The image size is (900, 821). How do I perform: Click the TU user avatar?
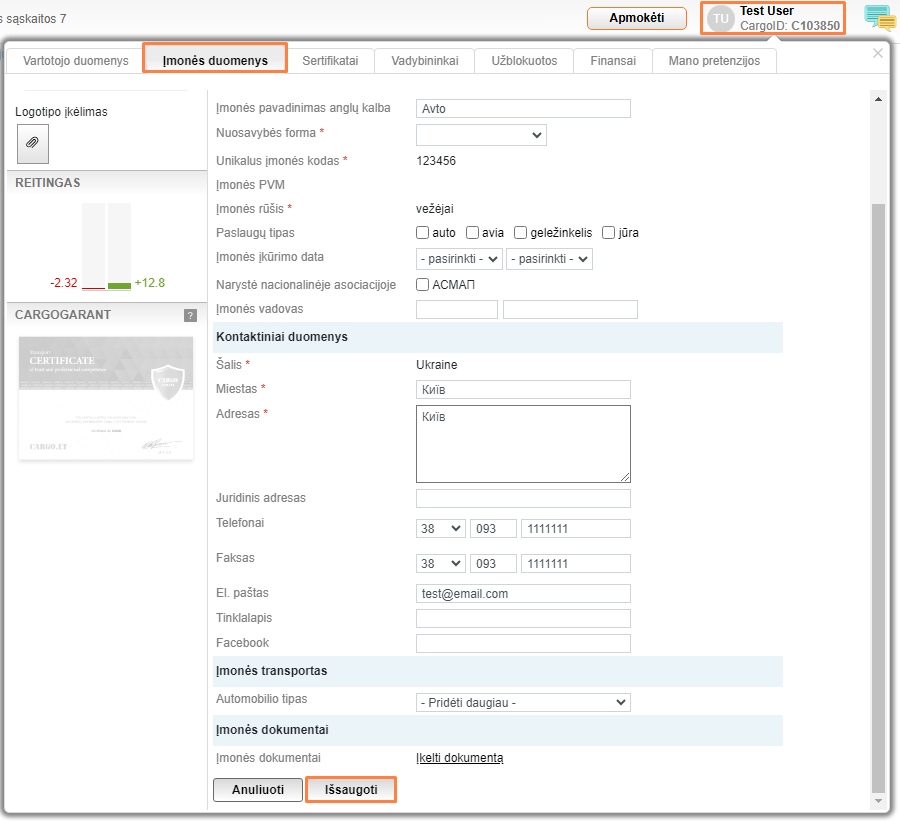(x=721, y=18)
